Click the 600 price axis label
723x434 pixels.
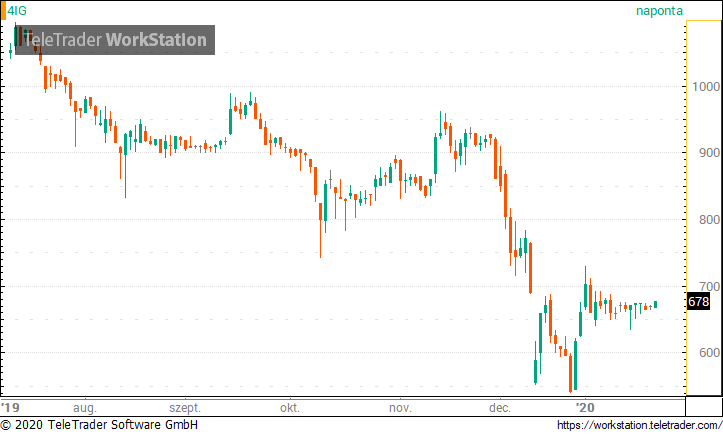click(709, 353)
